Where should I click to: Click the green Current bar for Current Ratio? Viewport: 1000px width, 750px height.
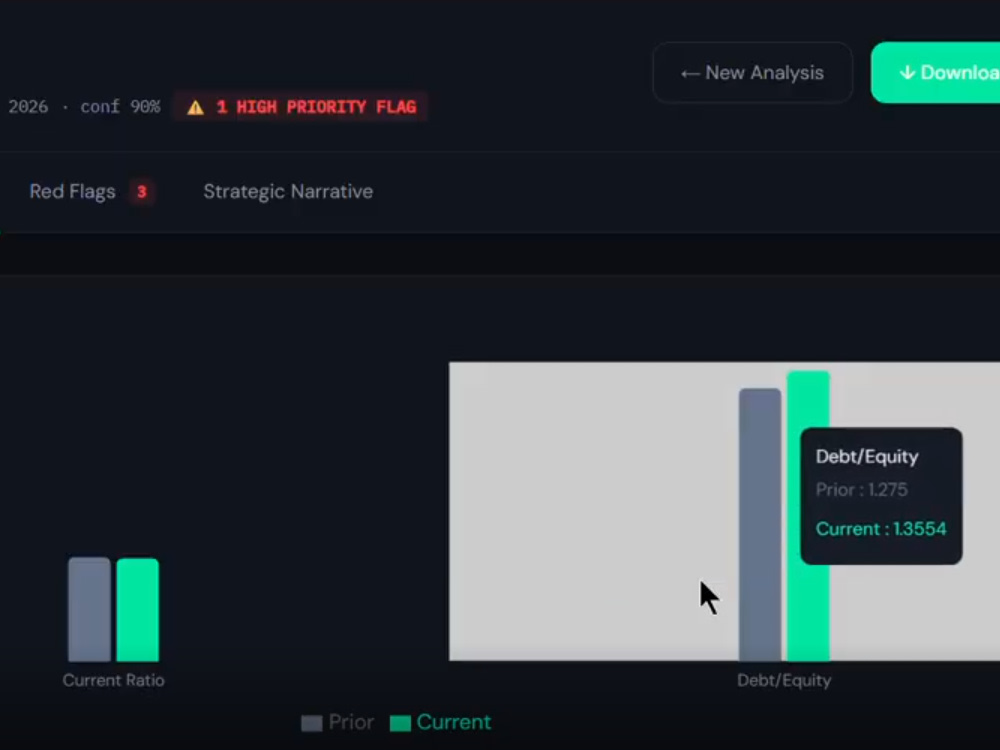coord(138,610)
